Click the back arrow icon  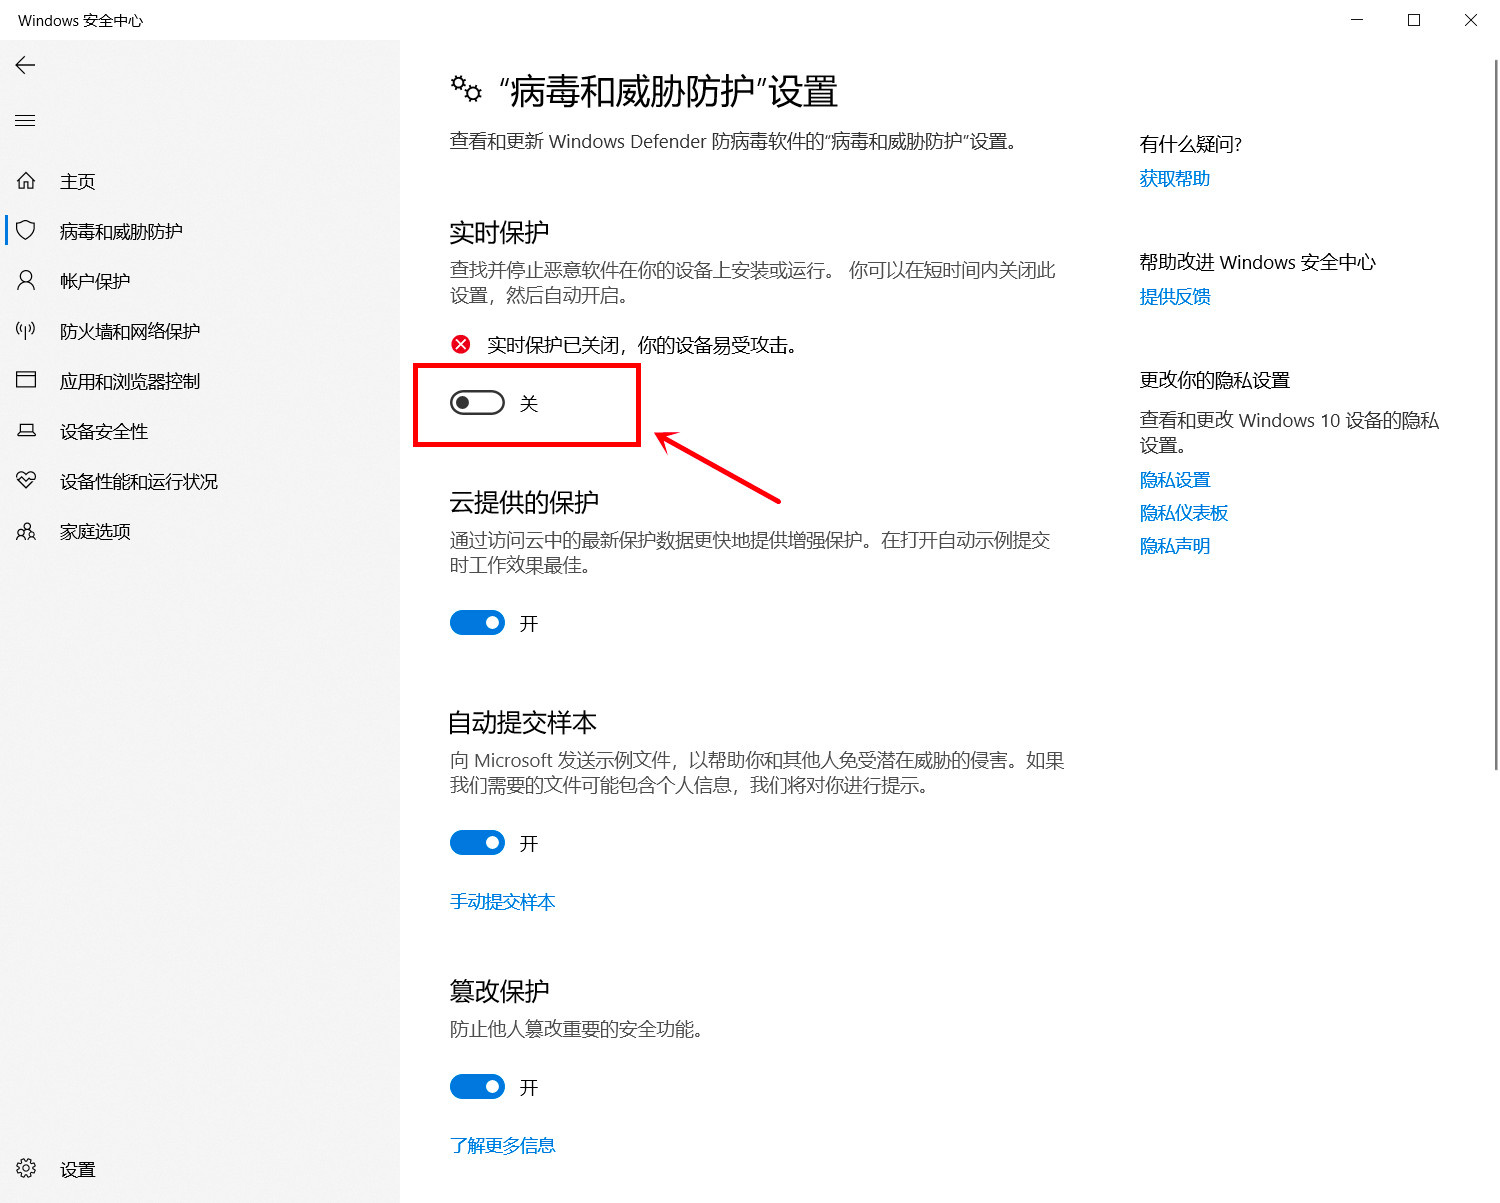(25, 65)
